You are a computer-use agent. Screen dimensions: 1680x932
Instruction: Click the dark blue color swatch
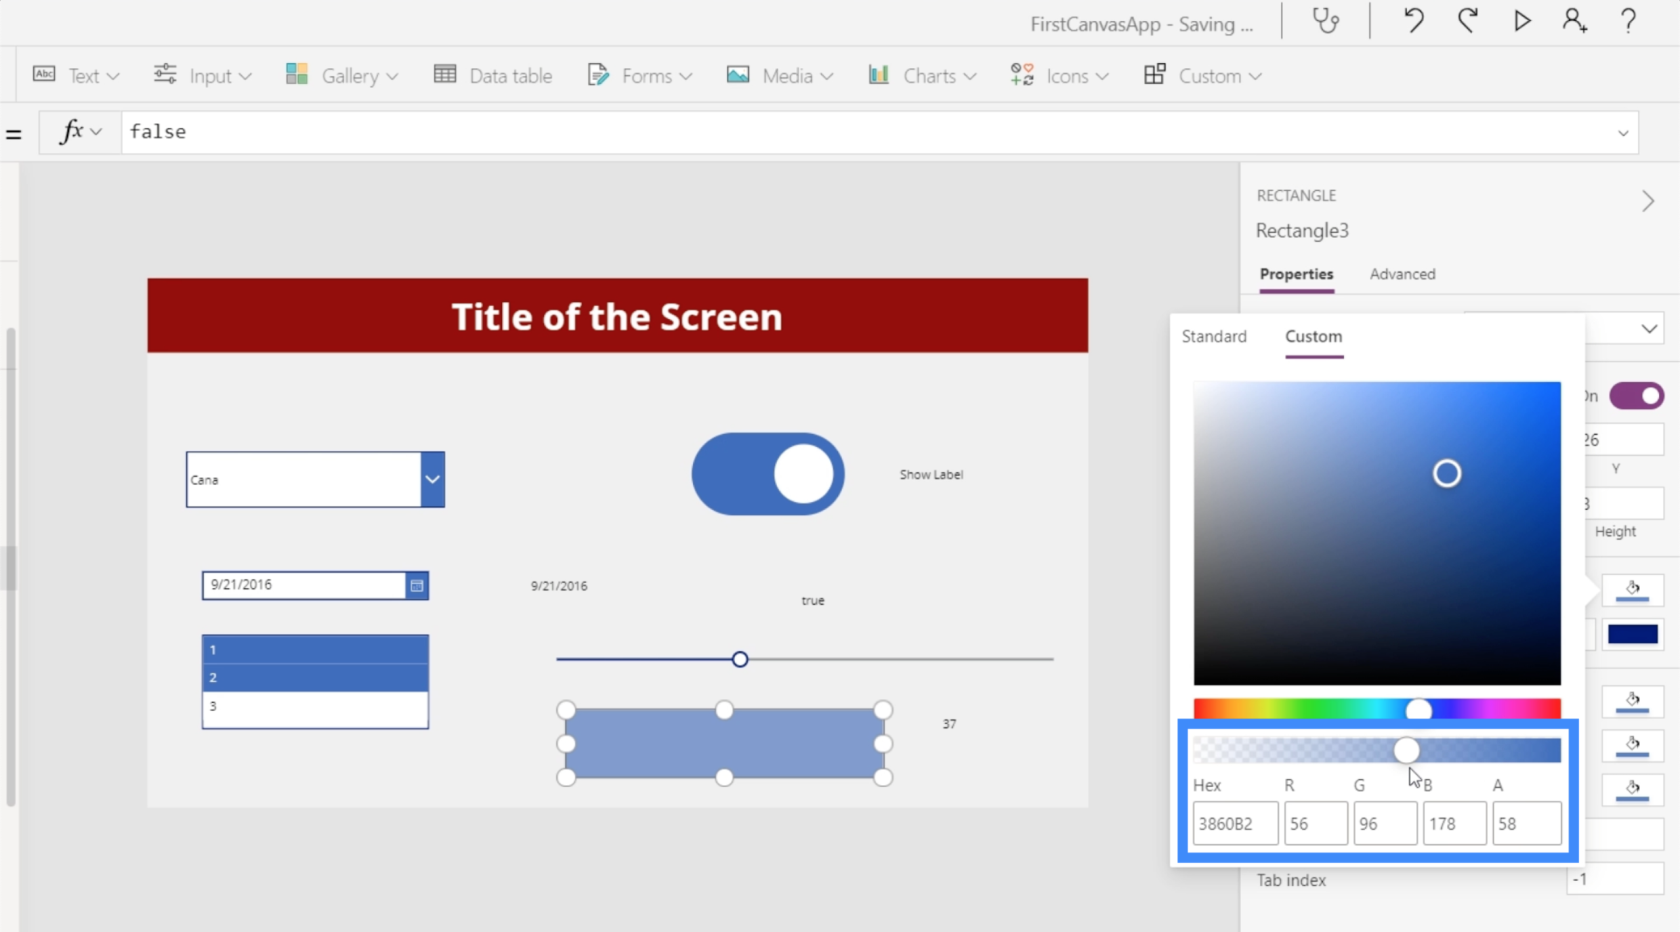pyautogui.click(x=1632, y=634)
